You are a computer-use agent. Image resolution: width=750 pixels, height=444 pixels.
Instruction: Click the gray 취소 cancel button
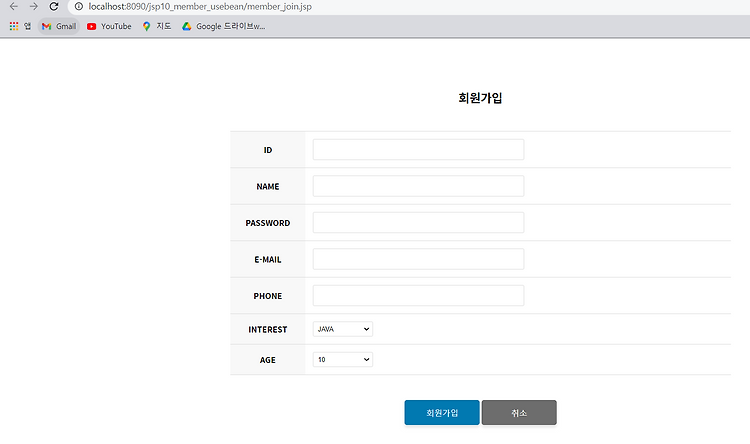(519, 412)
